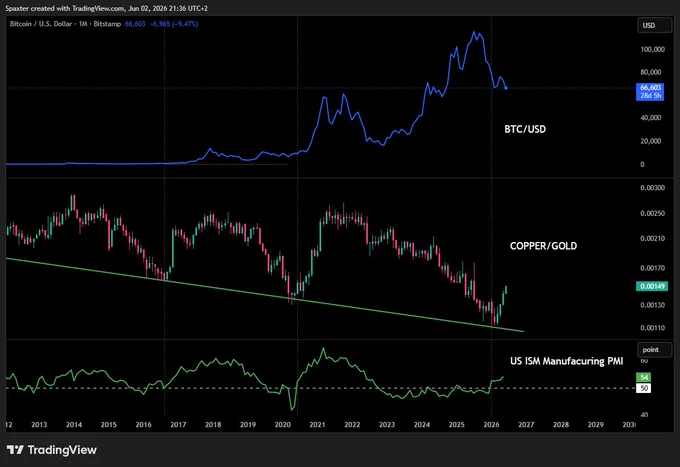Viewport: 680px width, 467px height.
Task: Click the 40,000 price axis label
Action: [x=651, y=118]
